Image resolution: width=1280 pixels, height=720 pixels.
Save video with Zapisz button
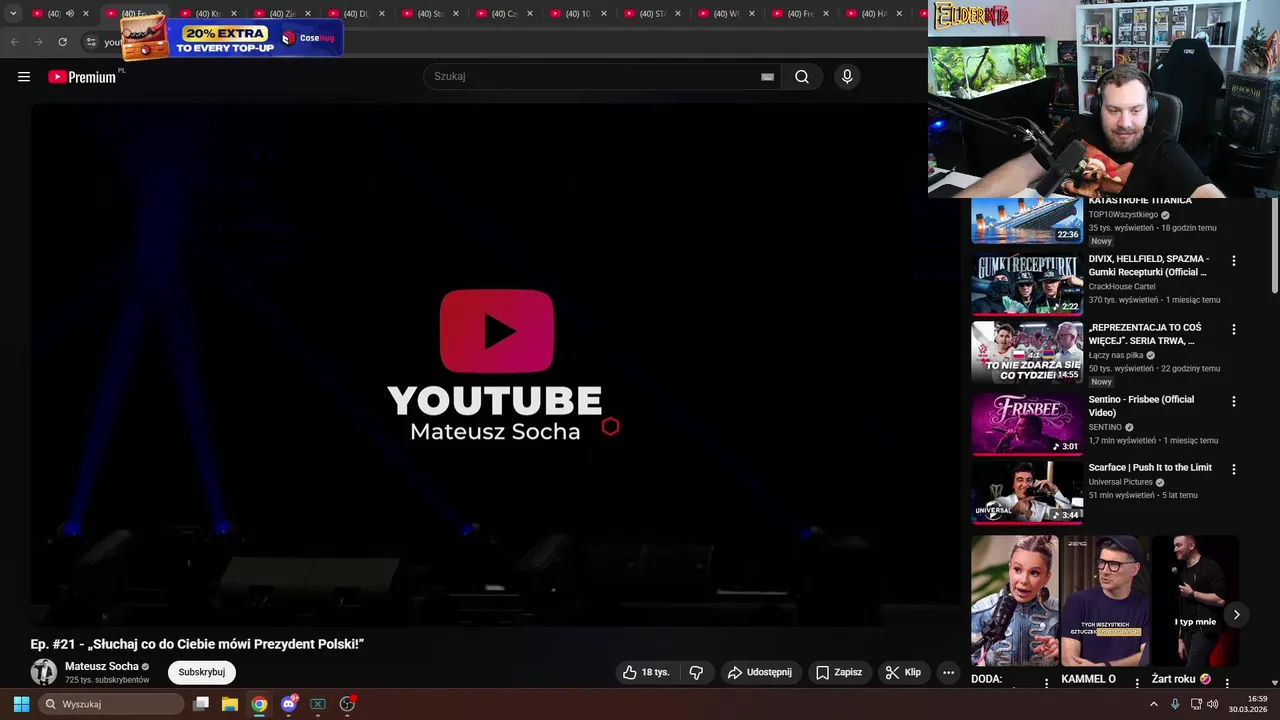coord(839,672)
